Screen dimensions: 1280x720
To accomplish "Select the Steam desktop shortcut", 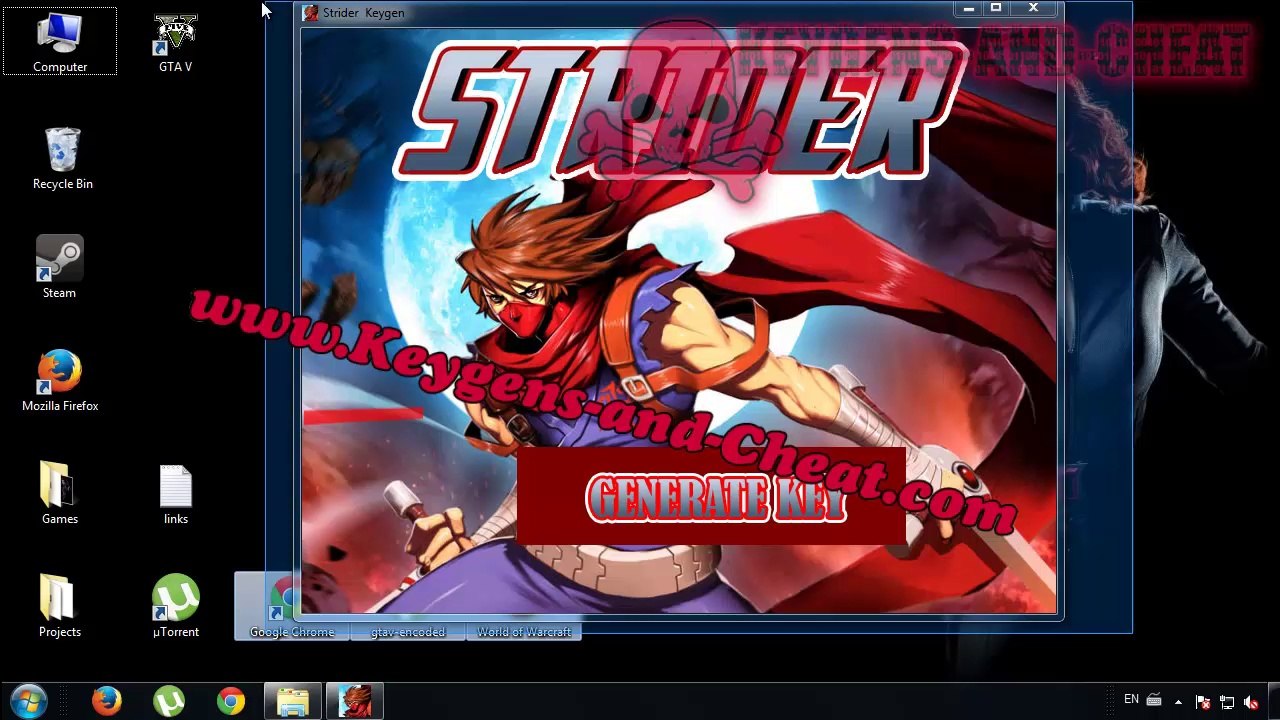I will (x=60, y=267).
